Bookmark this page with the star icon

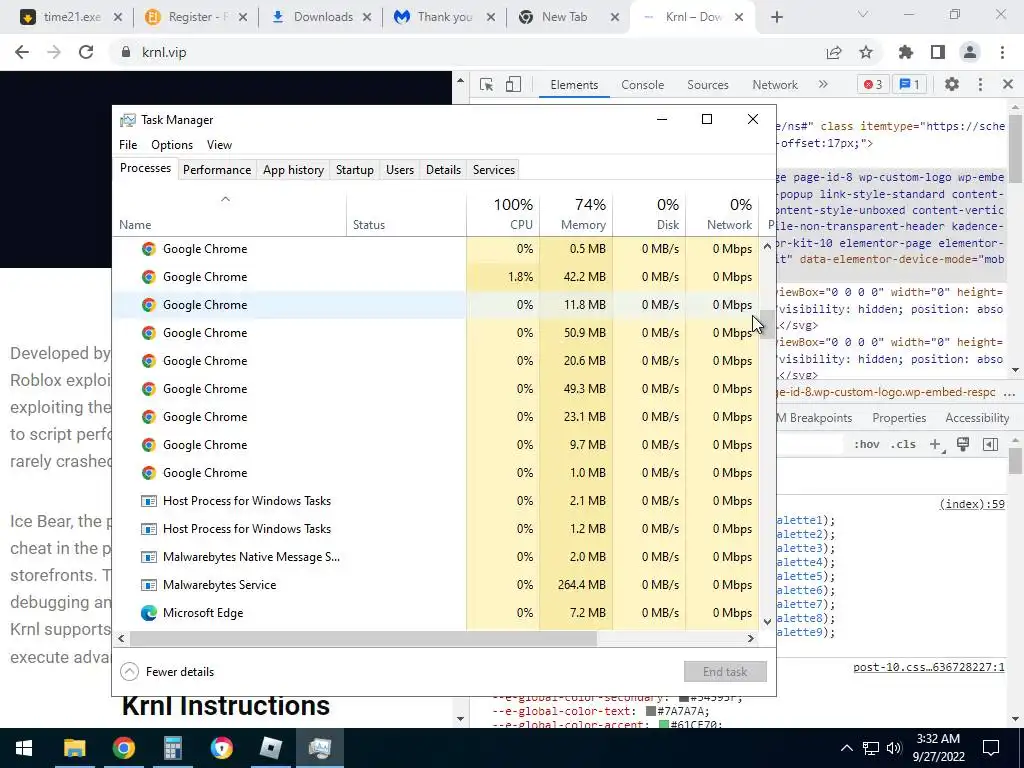pyautogui.click(x=866, y=52)
